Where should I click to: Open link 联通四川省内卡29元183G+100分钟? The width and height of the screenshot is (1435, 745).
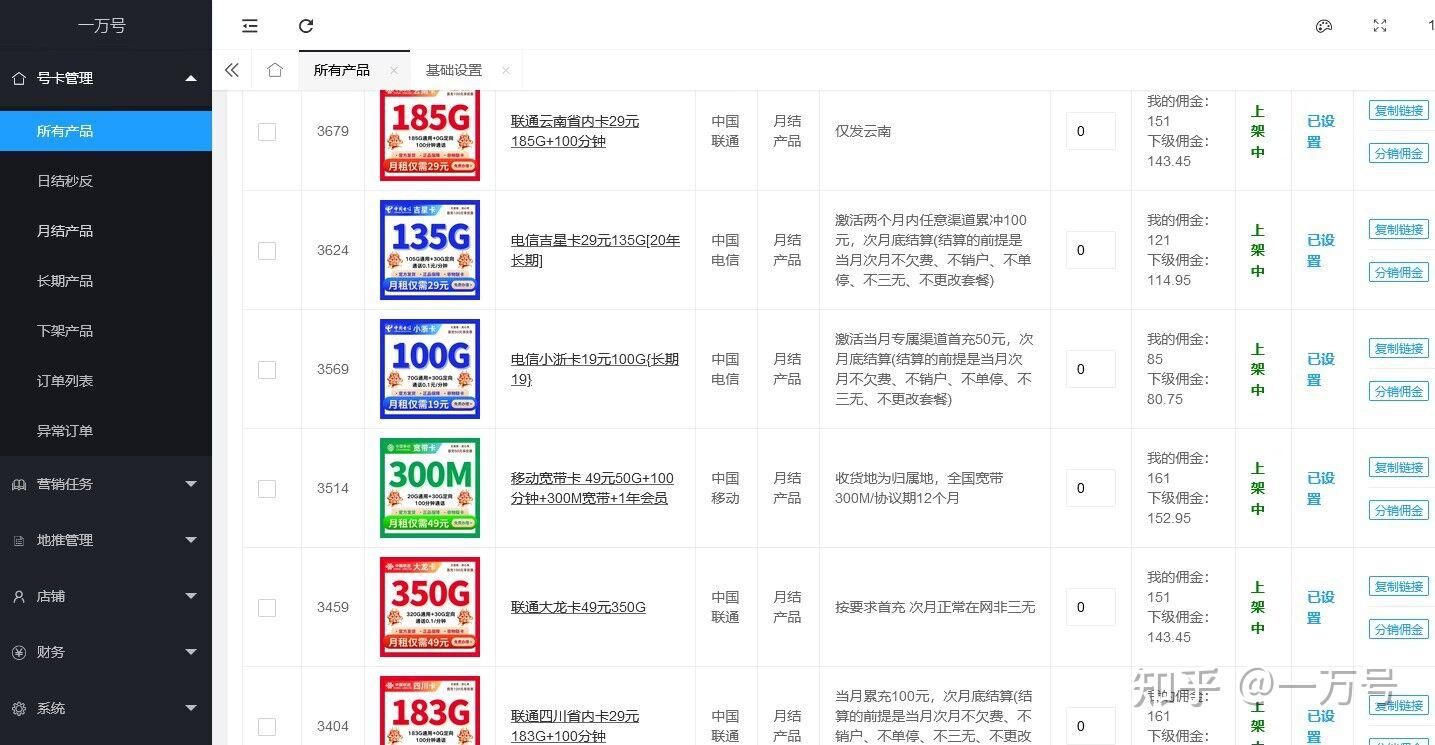[575, 726]
